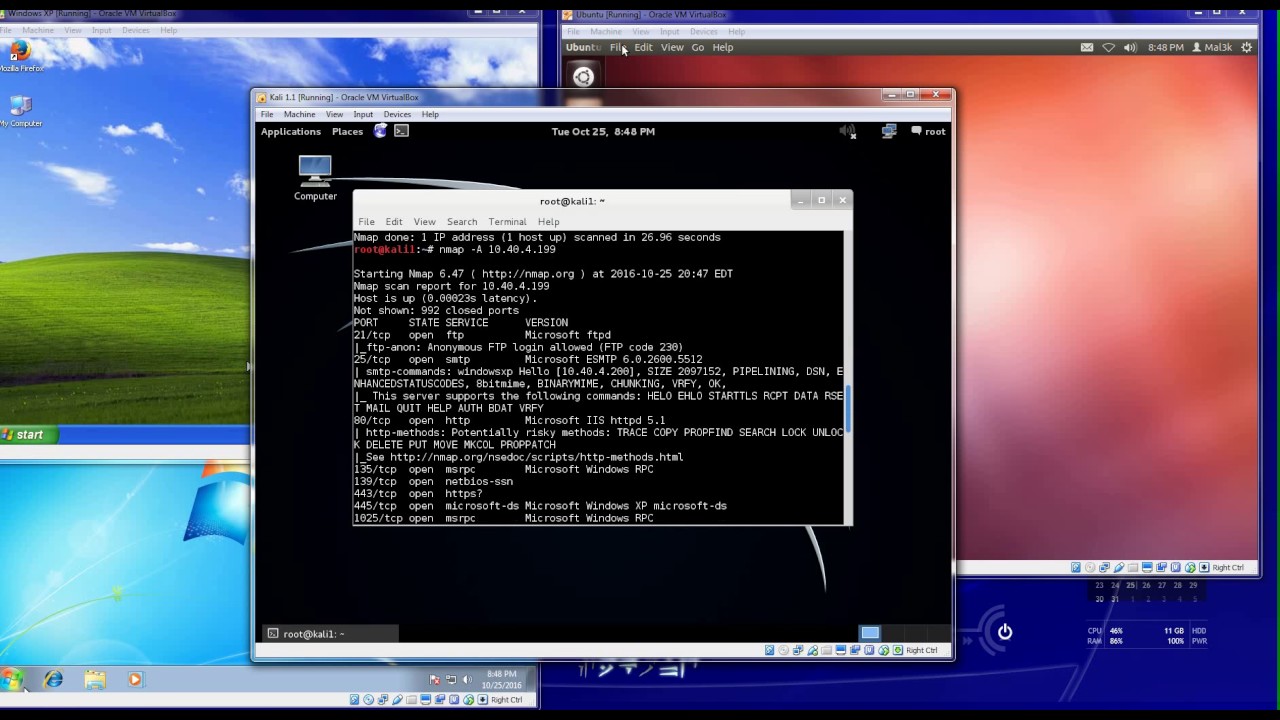Click the Windows XP start button
1280x720 pixels.
[29, 434]
